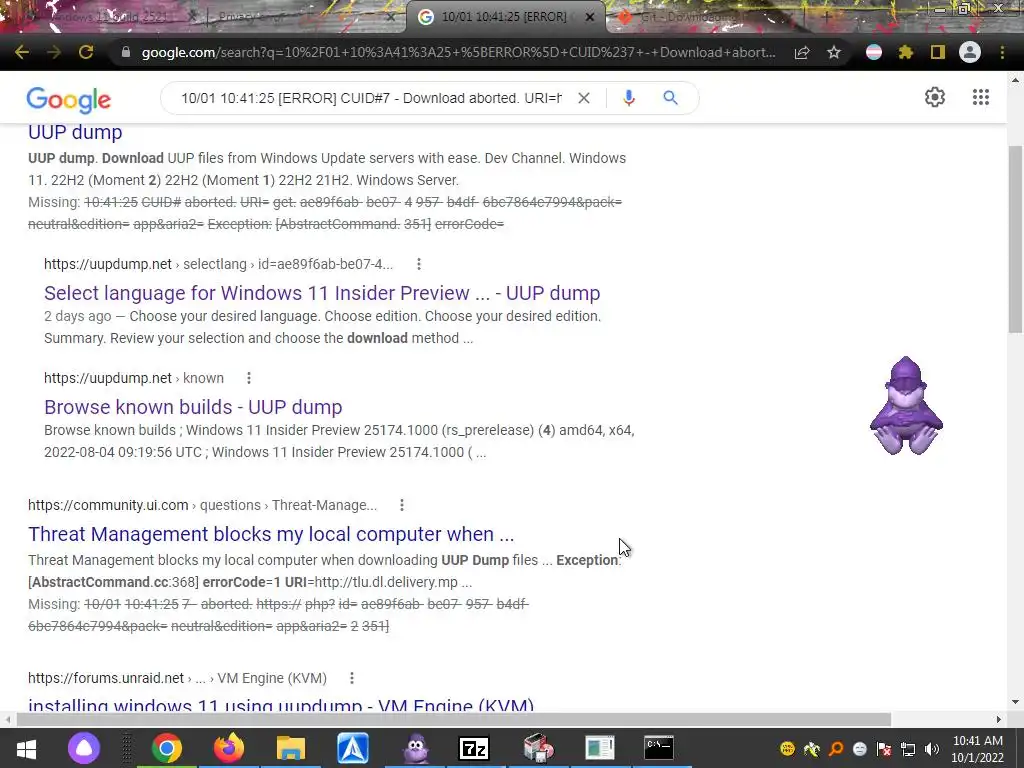Open the Extensions puzzle piece menu
1024x768 pixels.
coord(906,52)
